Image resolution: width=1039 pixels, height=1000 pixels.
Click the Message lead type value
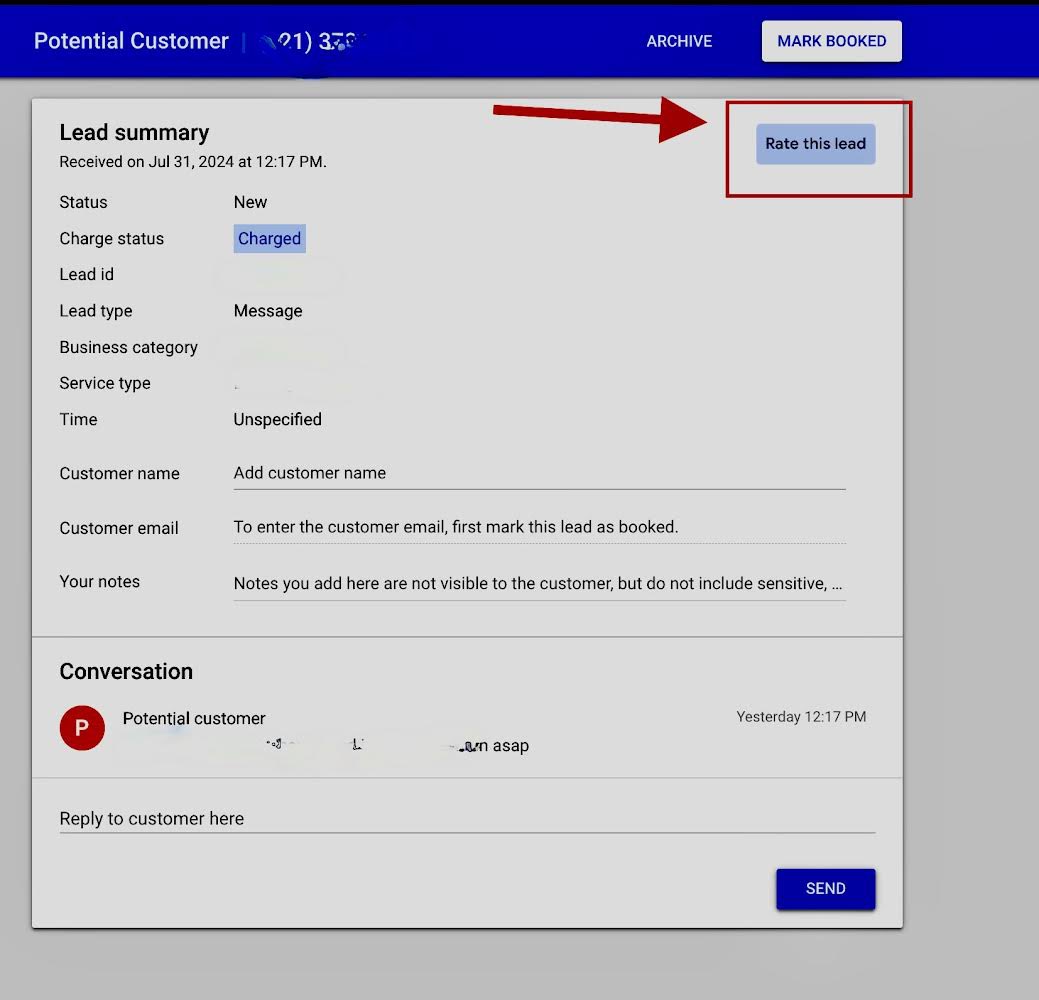267,311
